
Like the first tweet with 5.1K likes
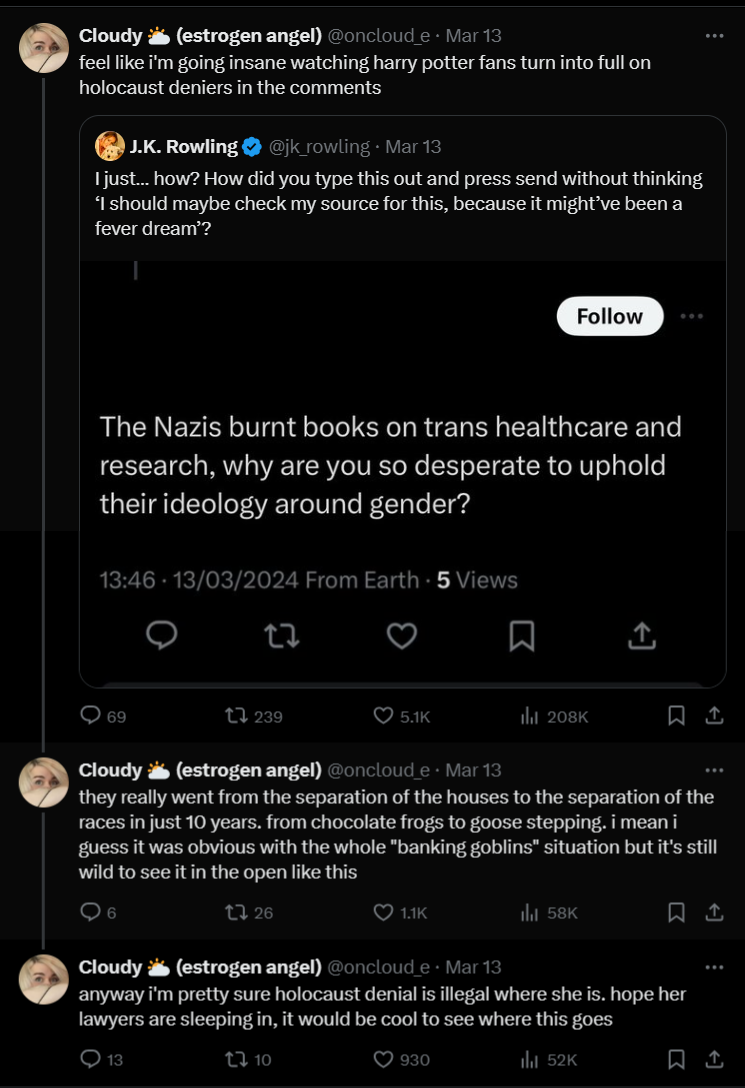tap(384, 716)
